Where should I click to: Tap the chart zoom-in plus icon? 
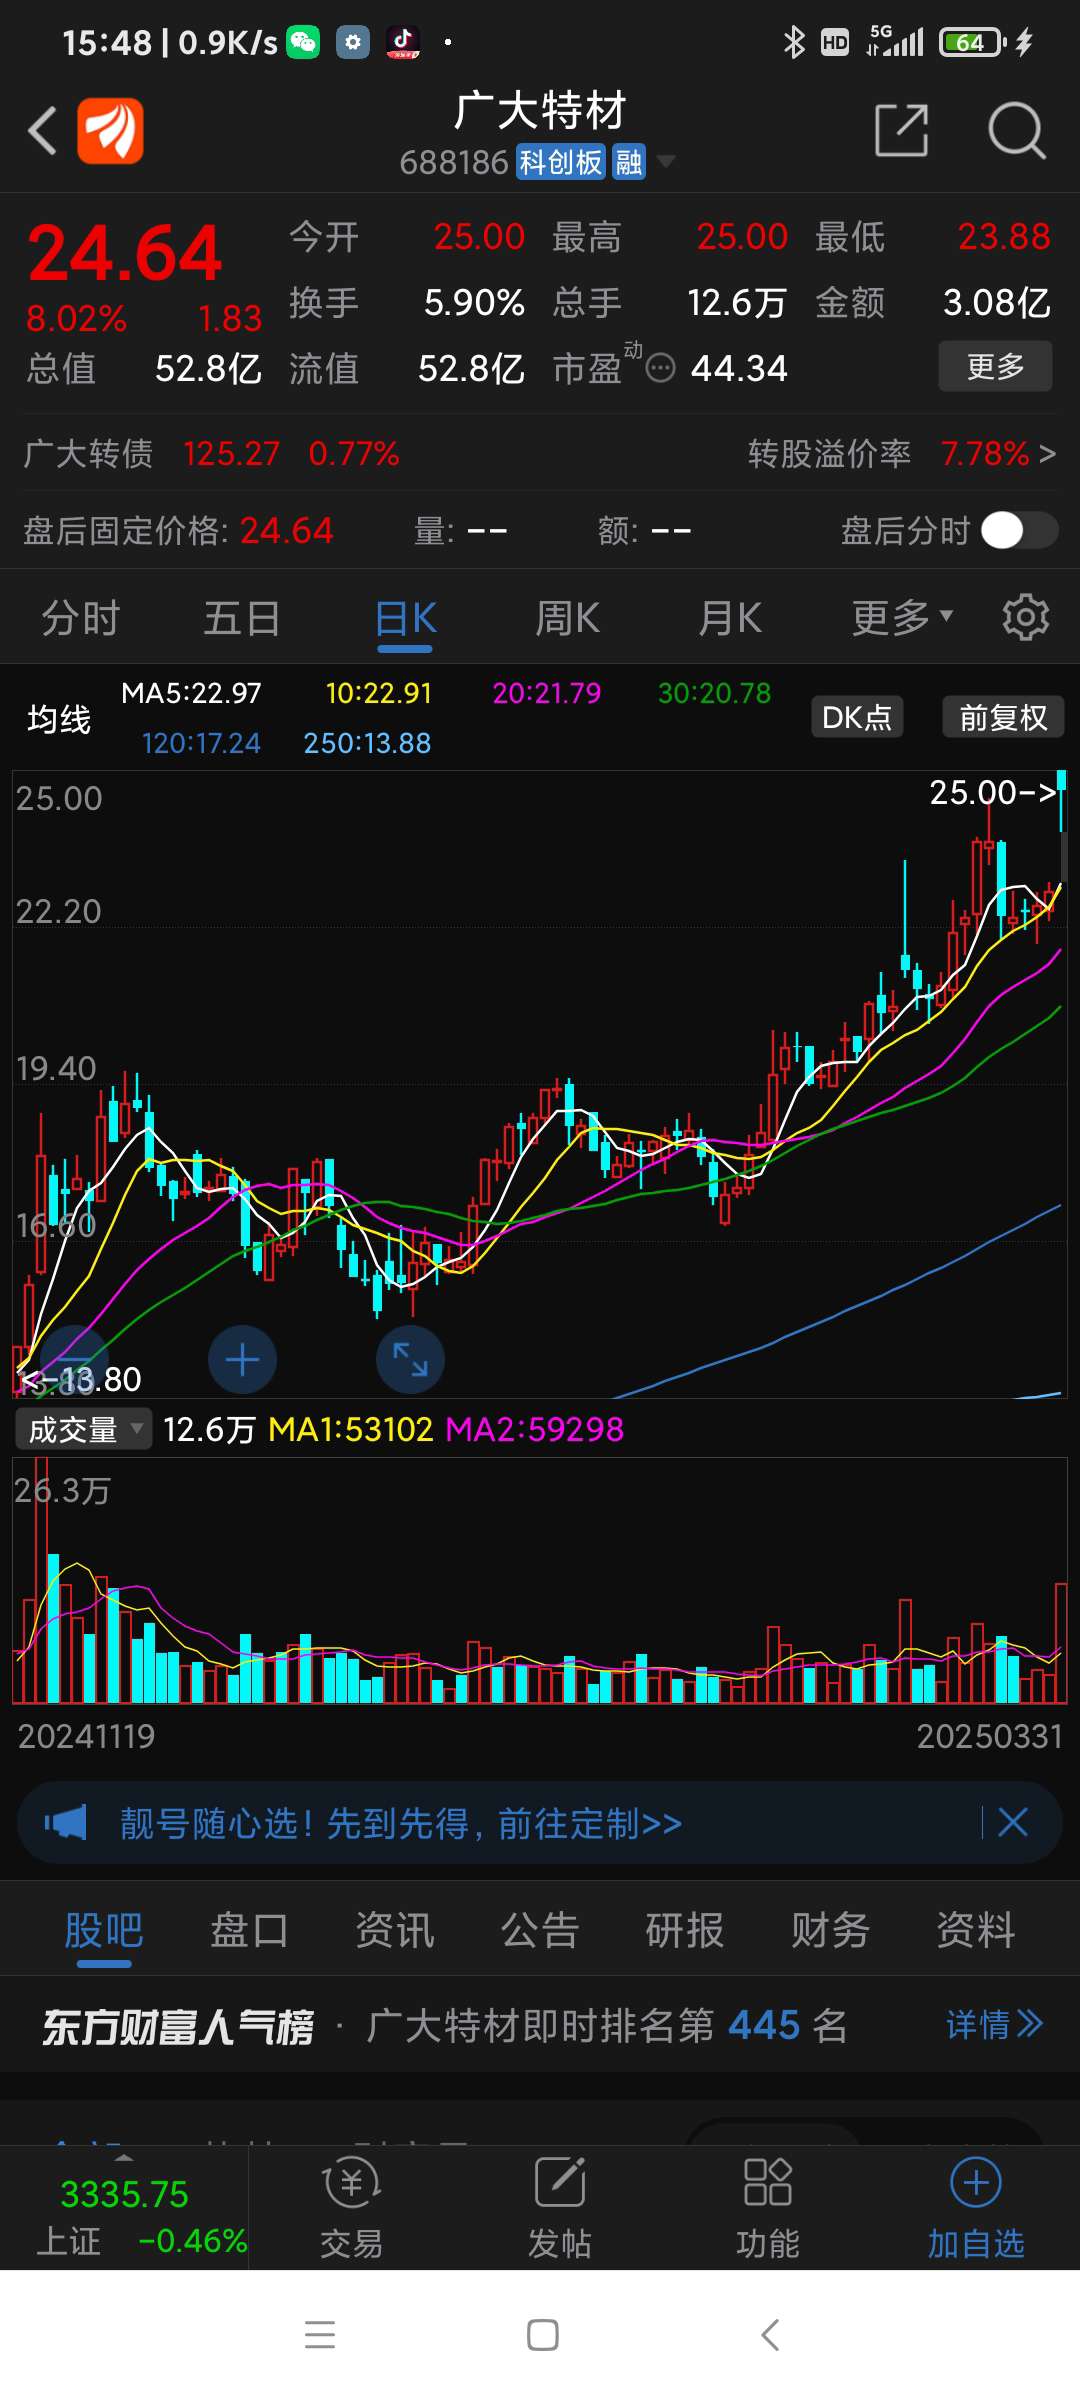point(242,1360)
